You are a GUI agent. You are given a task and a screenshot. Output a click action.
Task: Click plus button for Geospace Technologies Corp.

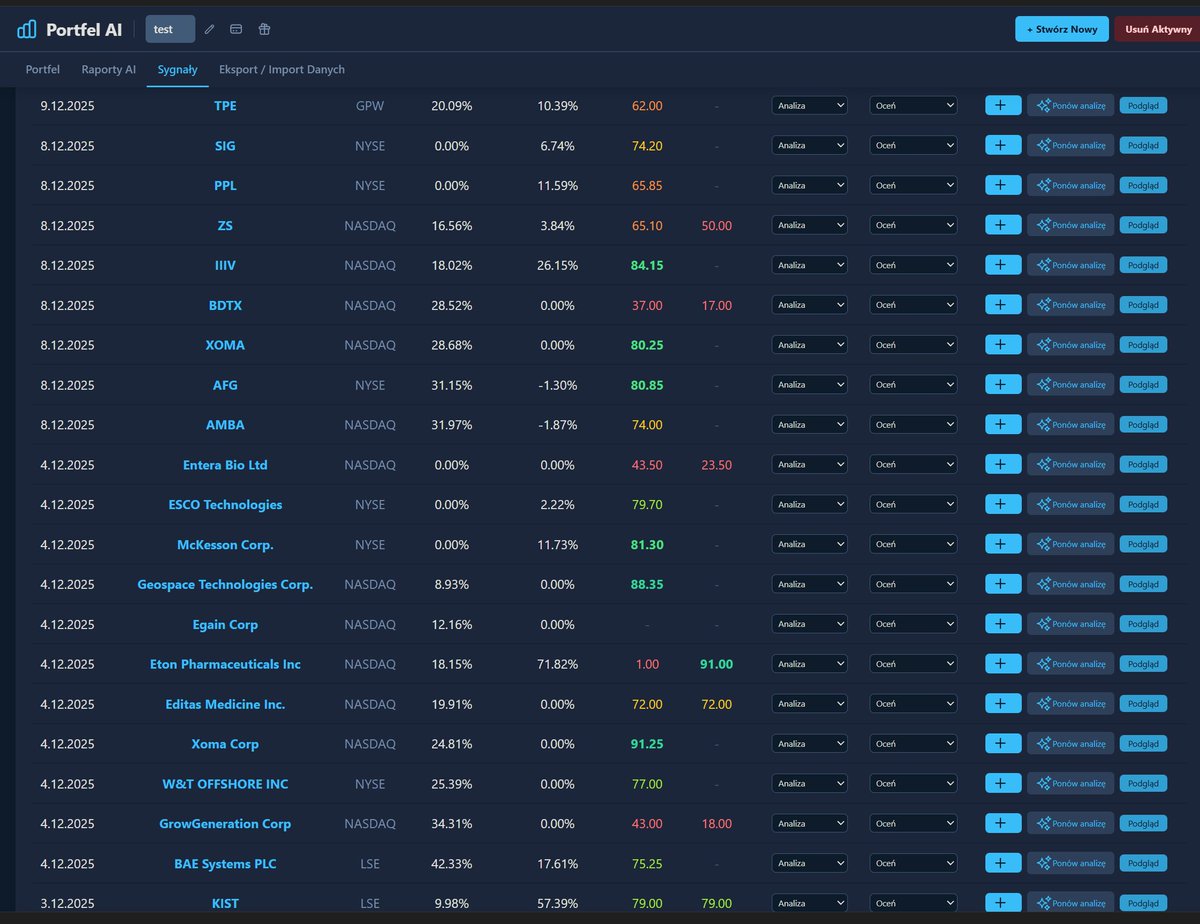click(1003, 584)
